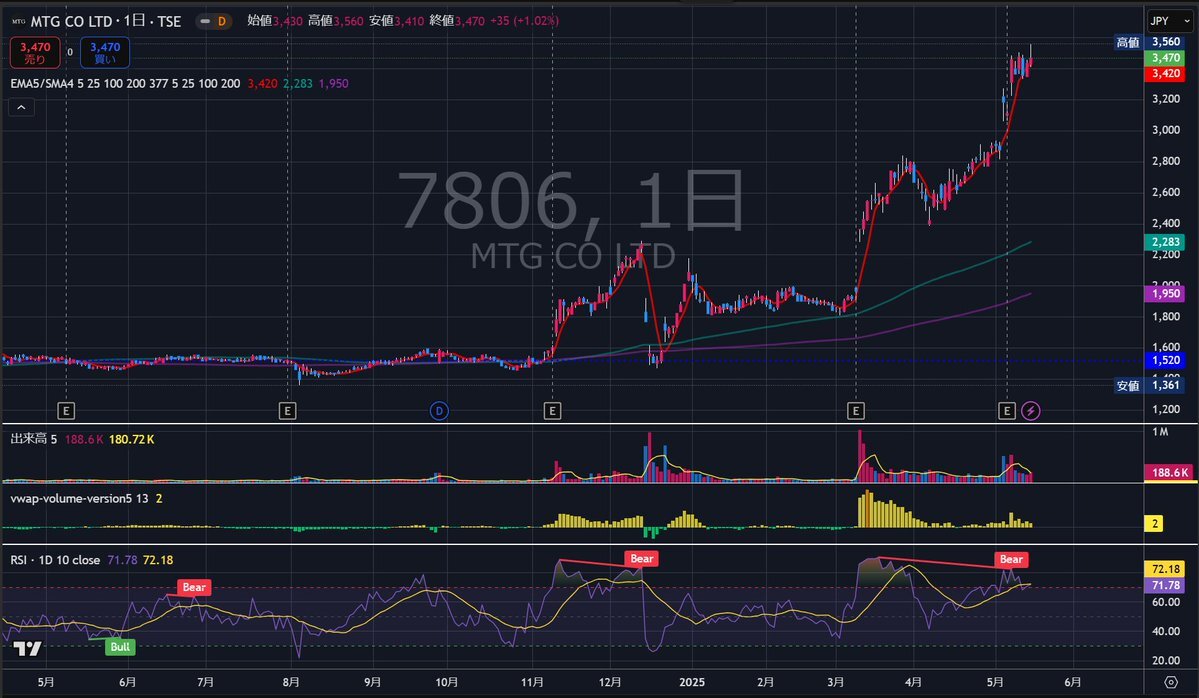Click the pink 188.6K volume scale label

pos(1169,472)
